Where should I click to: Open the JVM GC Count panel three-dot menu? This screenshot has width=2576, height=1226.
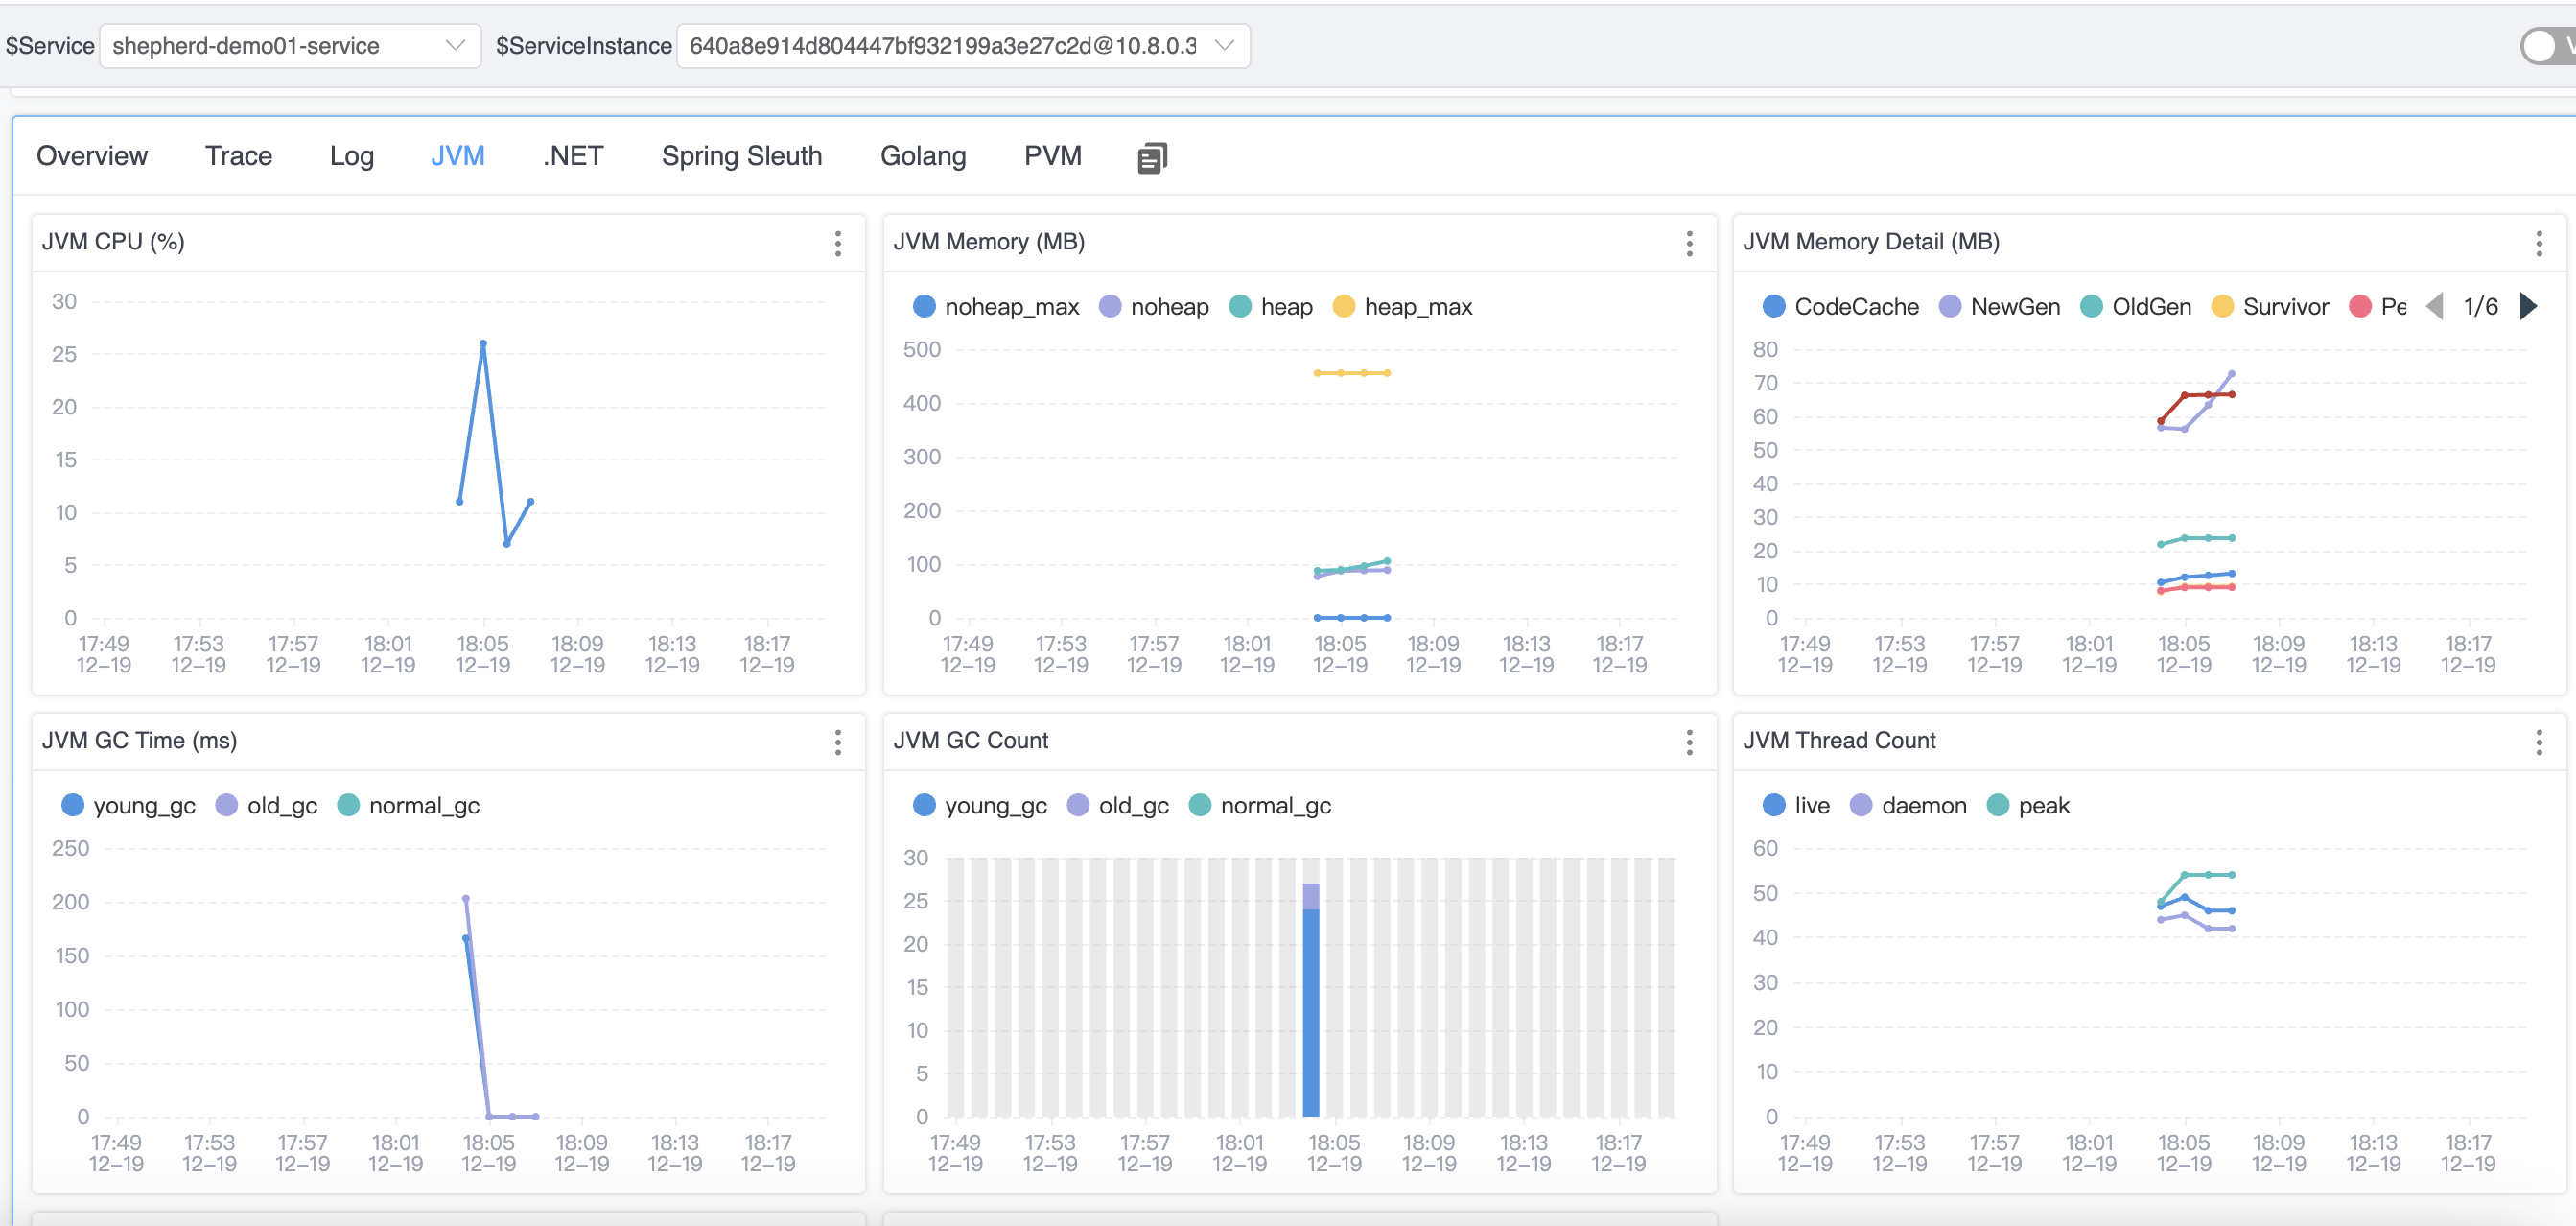(1689, 742)
